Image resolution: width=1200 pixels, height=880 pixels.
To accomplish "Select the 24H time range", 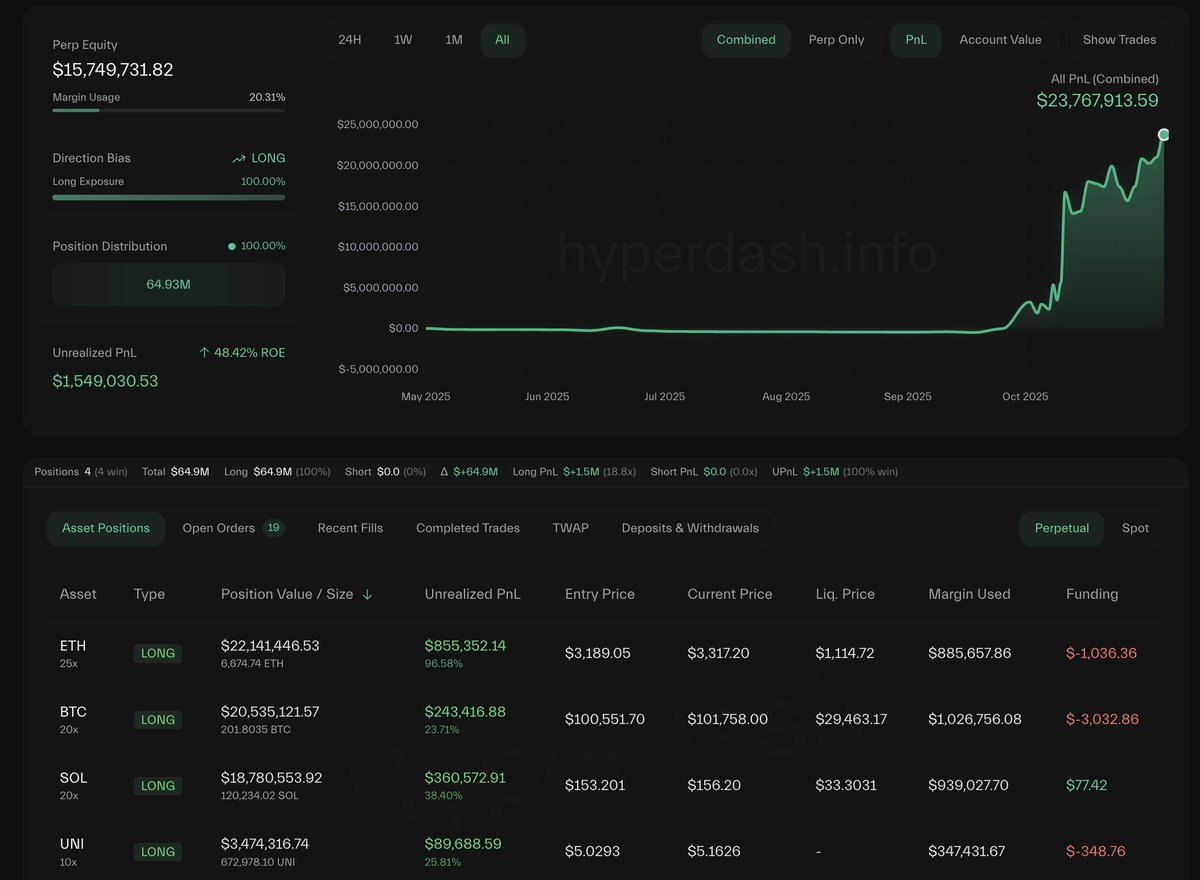I will tap(350, 40).
